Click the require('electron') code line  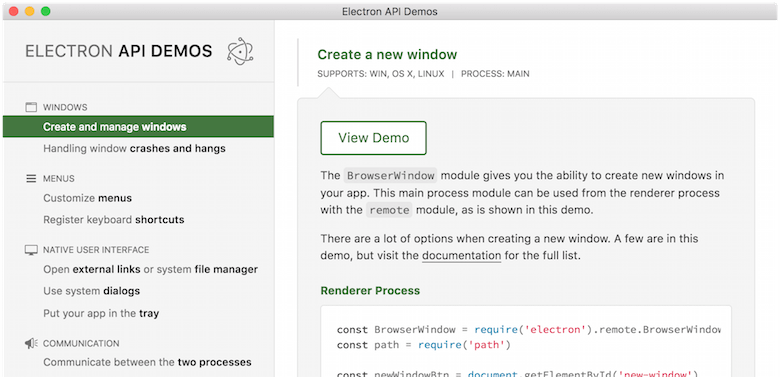coord(529,329)
